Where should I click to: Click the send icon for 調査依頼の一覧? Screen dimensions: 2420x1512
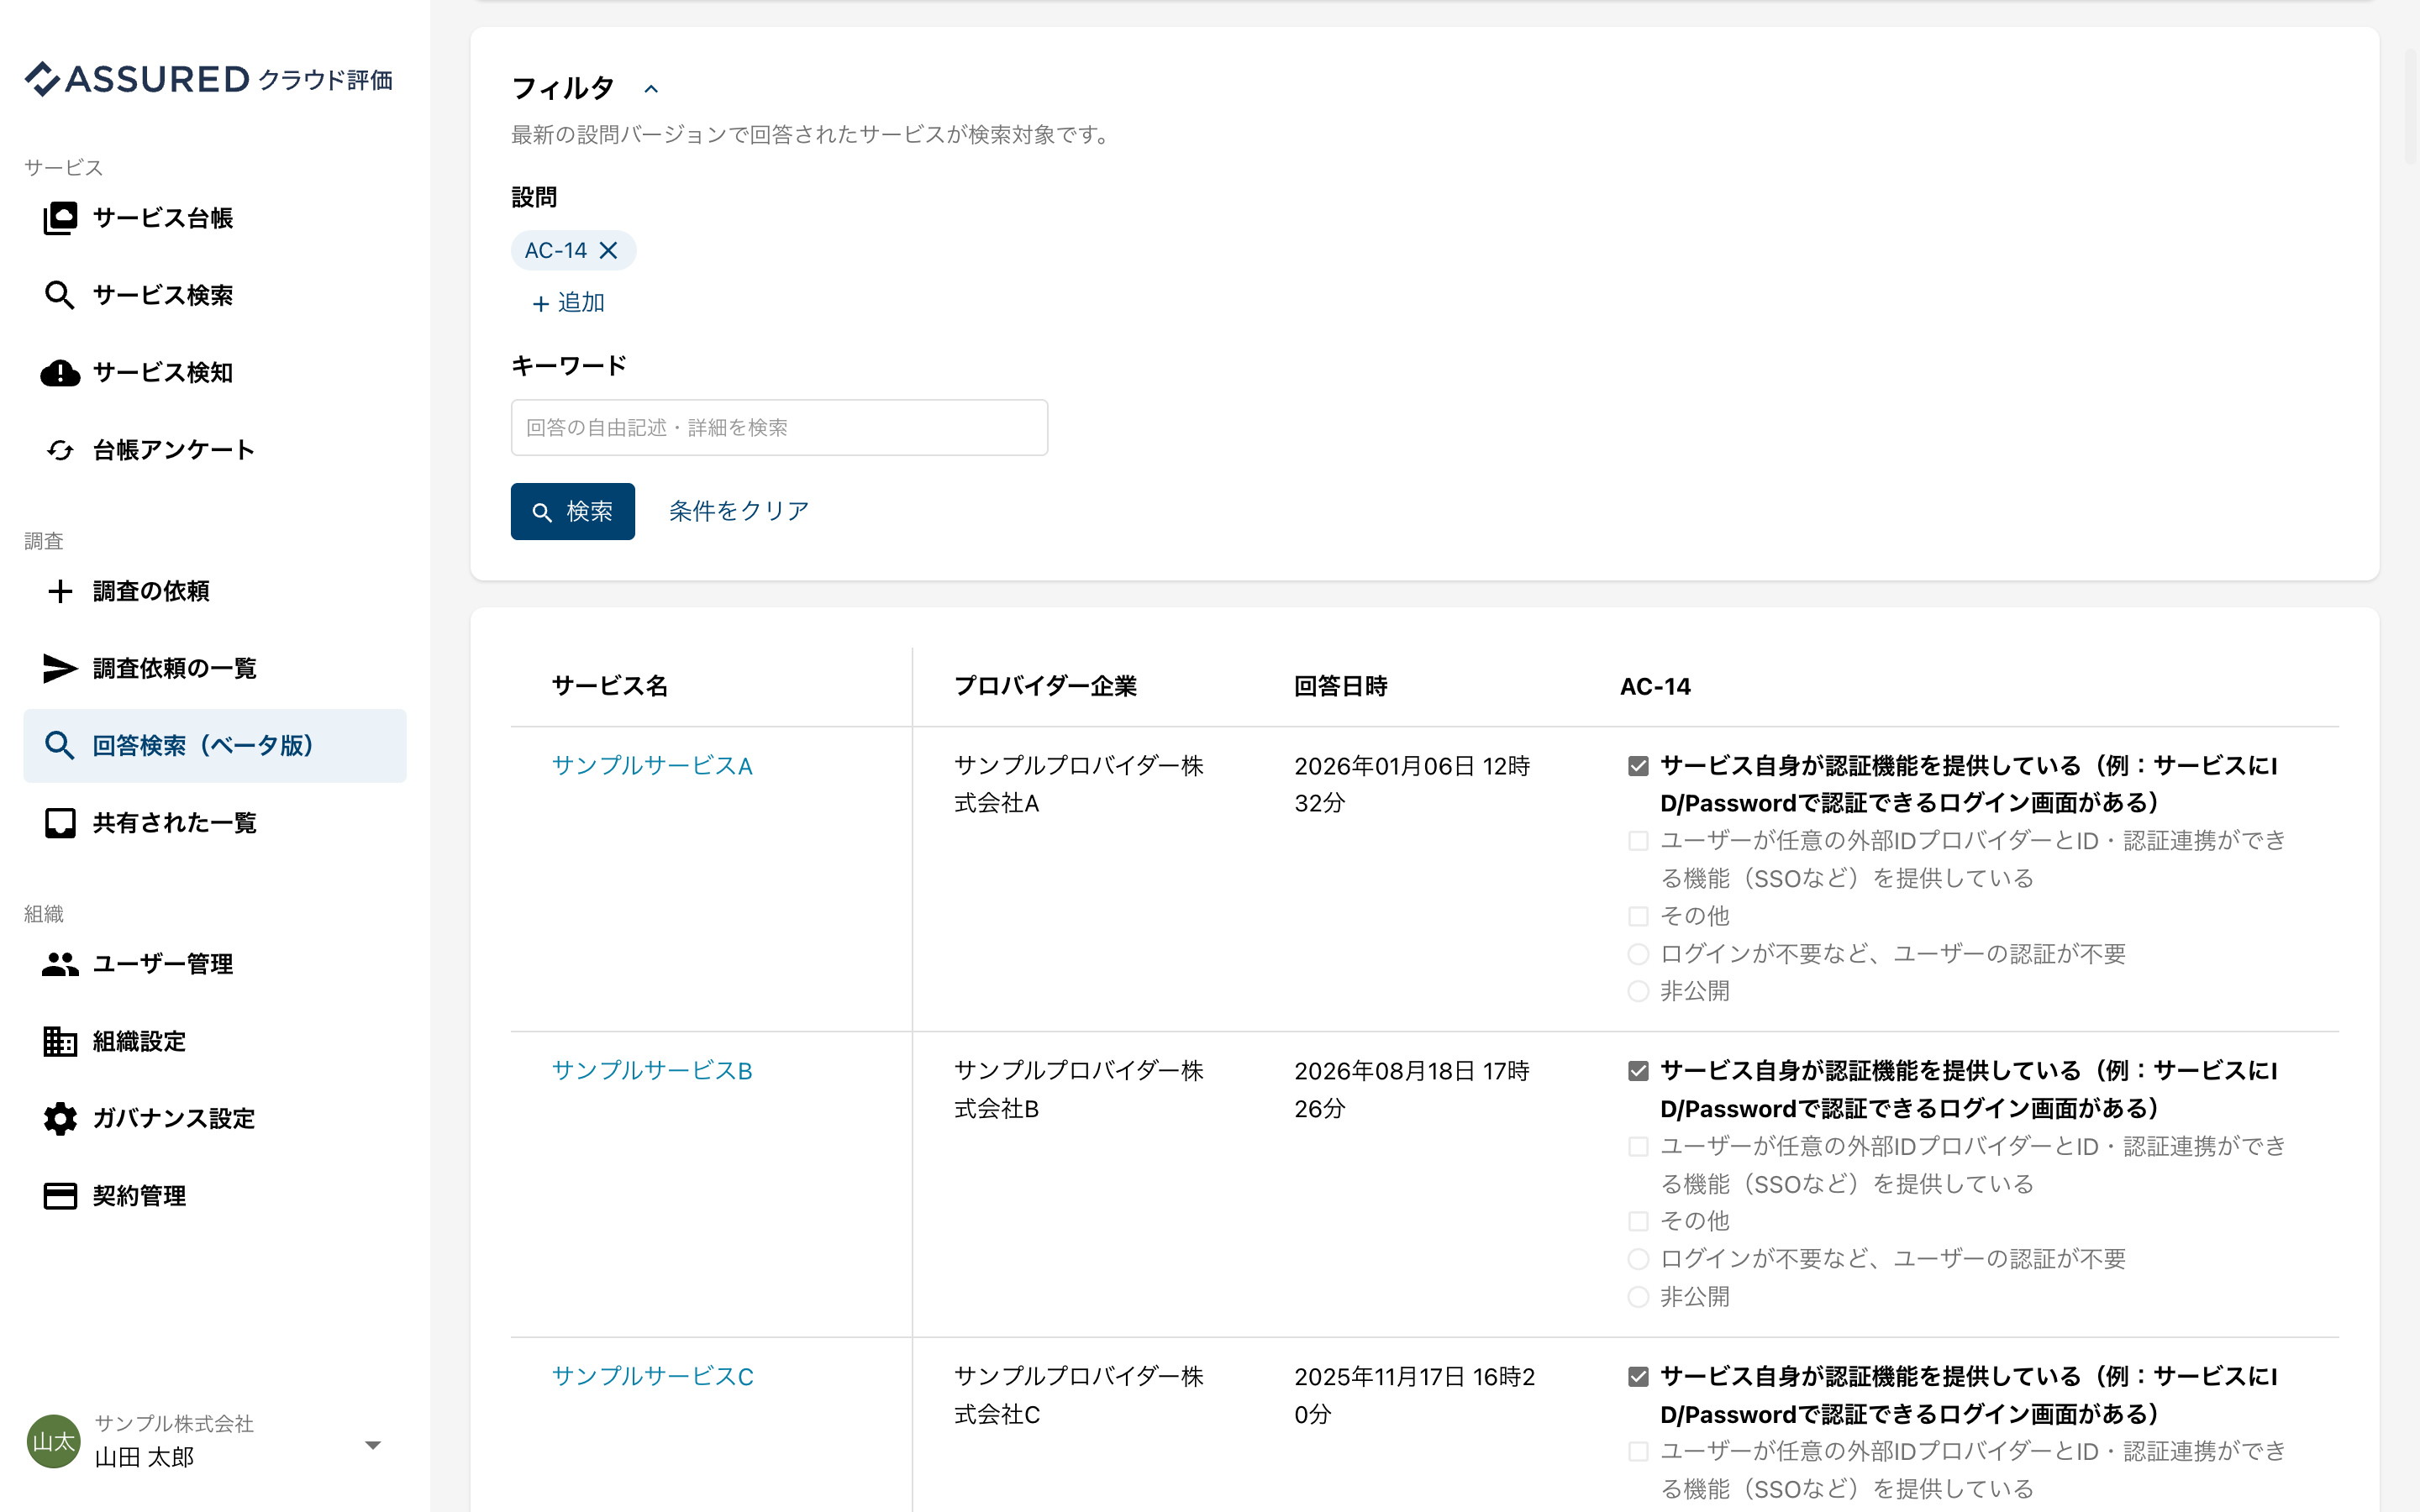tap(60, 668)
